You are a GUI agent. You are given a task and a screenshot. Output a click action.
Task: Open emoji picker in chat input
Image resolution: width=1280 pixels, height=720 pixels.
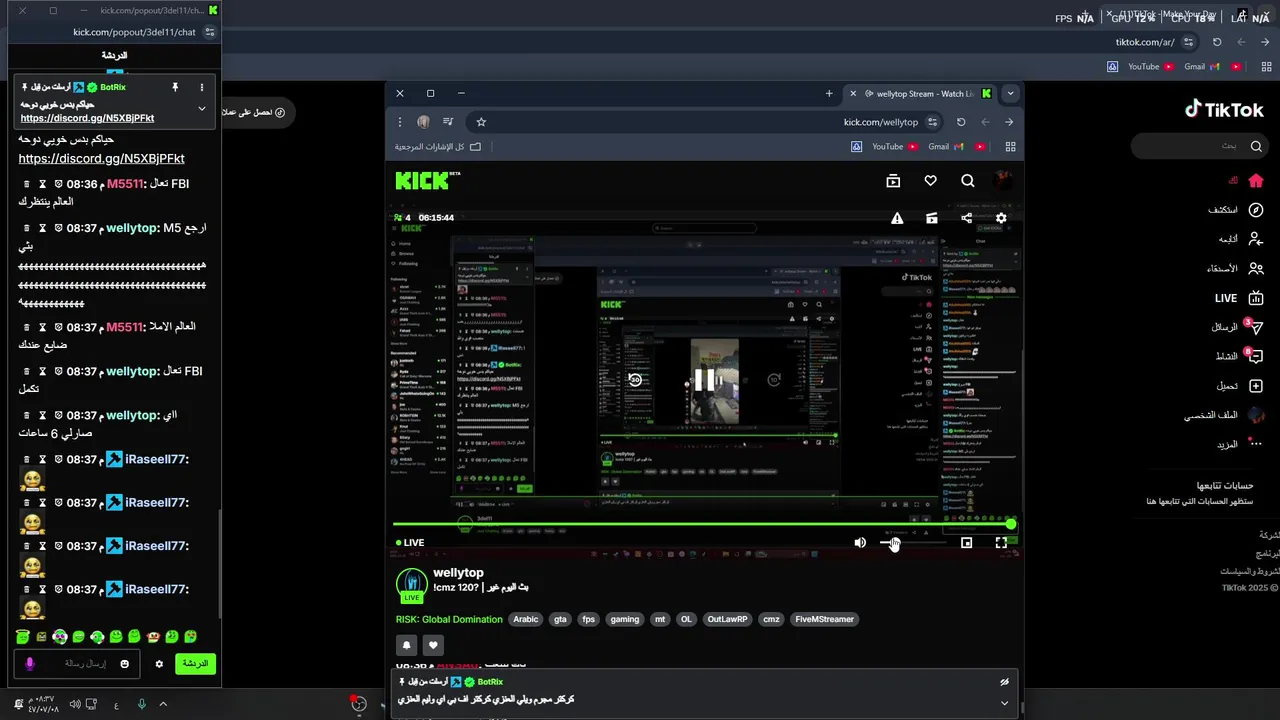click(124, 664)
